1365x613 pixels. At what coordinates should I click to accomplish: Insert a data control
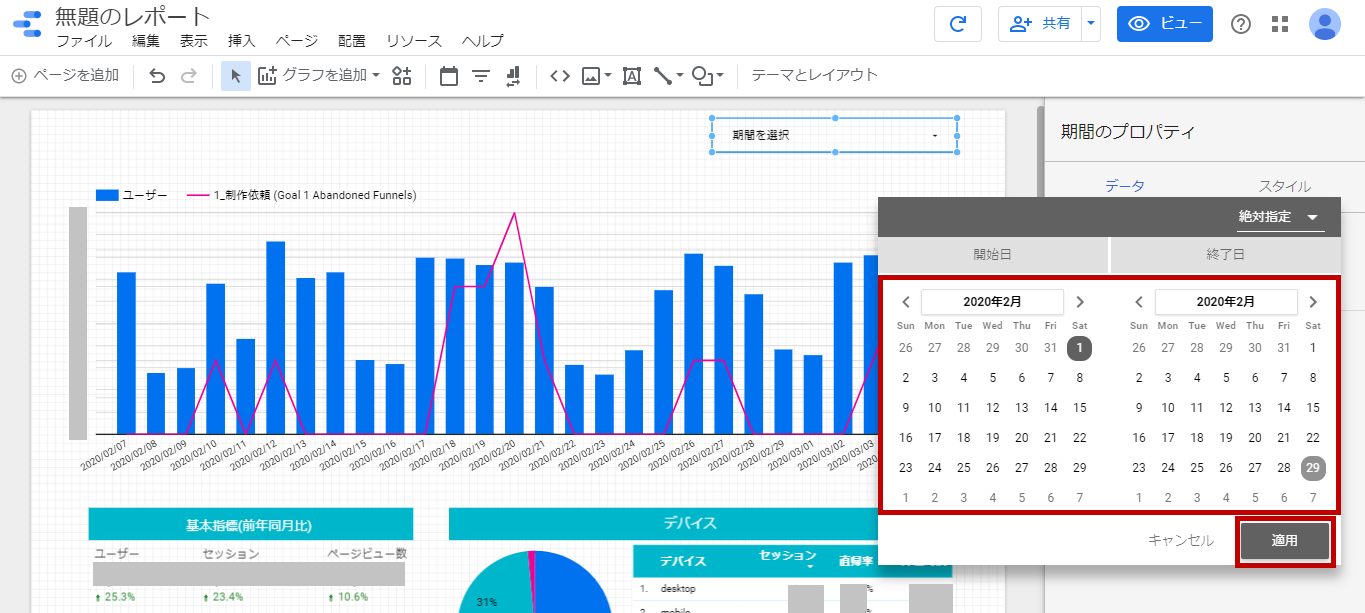coord(513,75)
